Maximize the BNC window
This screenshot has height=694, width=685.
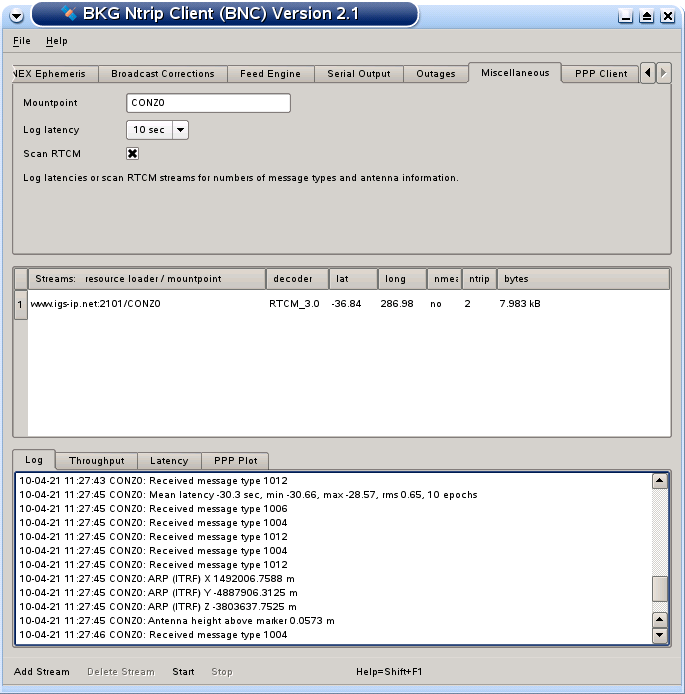tap(647, 16)
